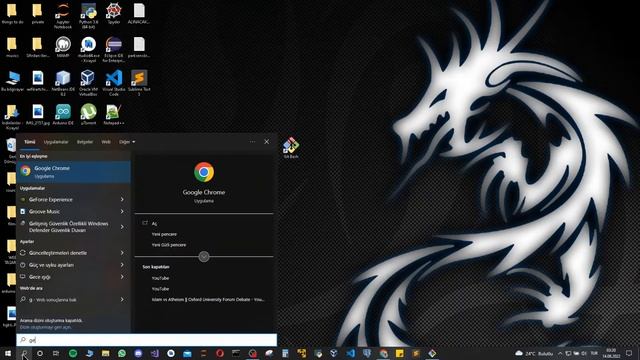The image size is (640, 360).
Task: Open Spotify from the taskbar
Action: coord(73,353)
